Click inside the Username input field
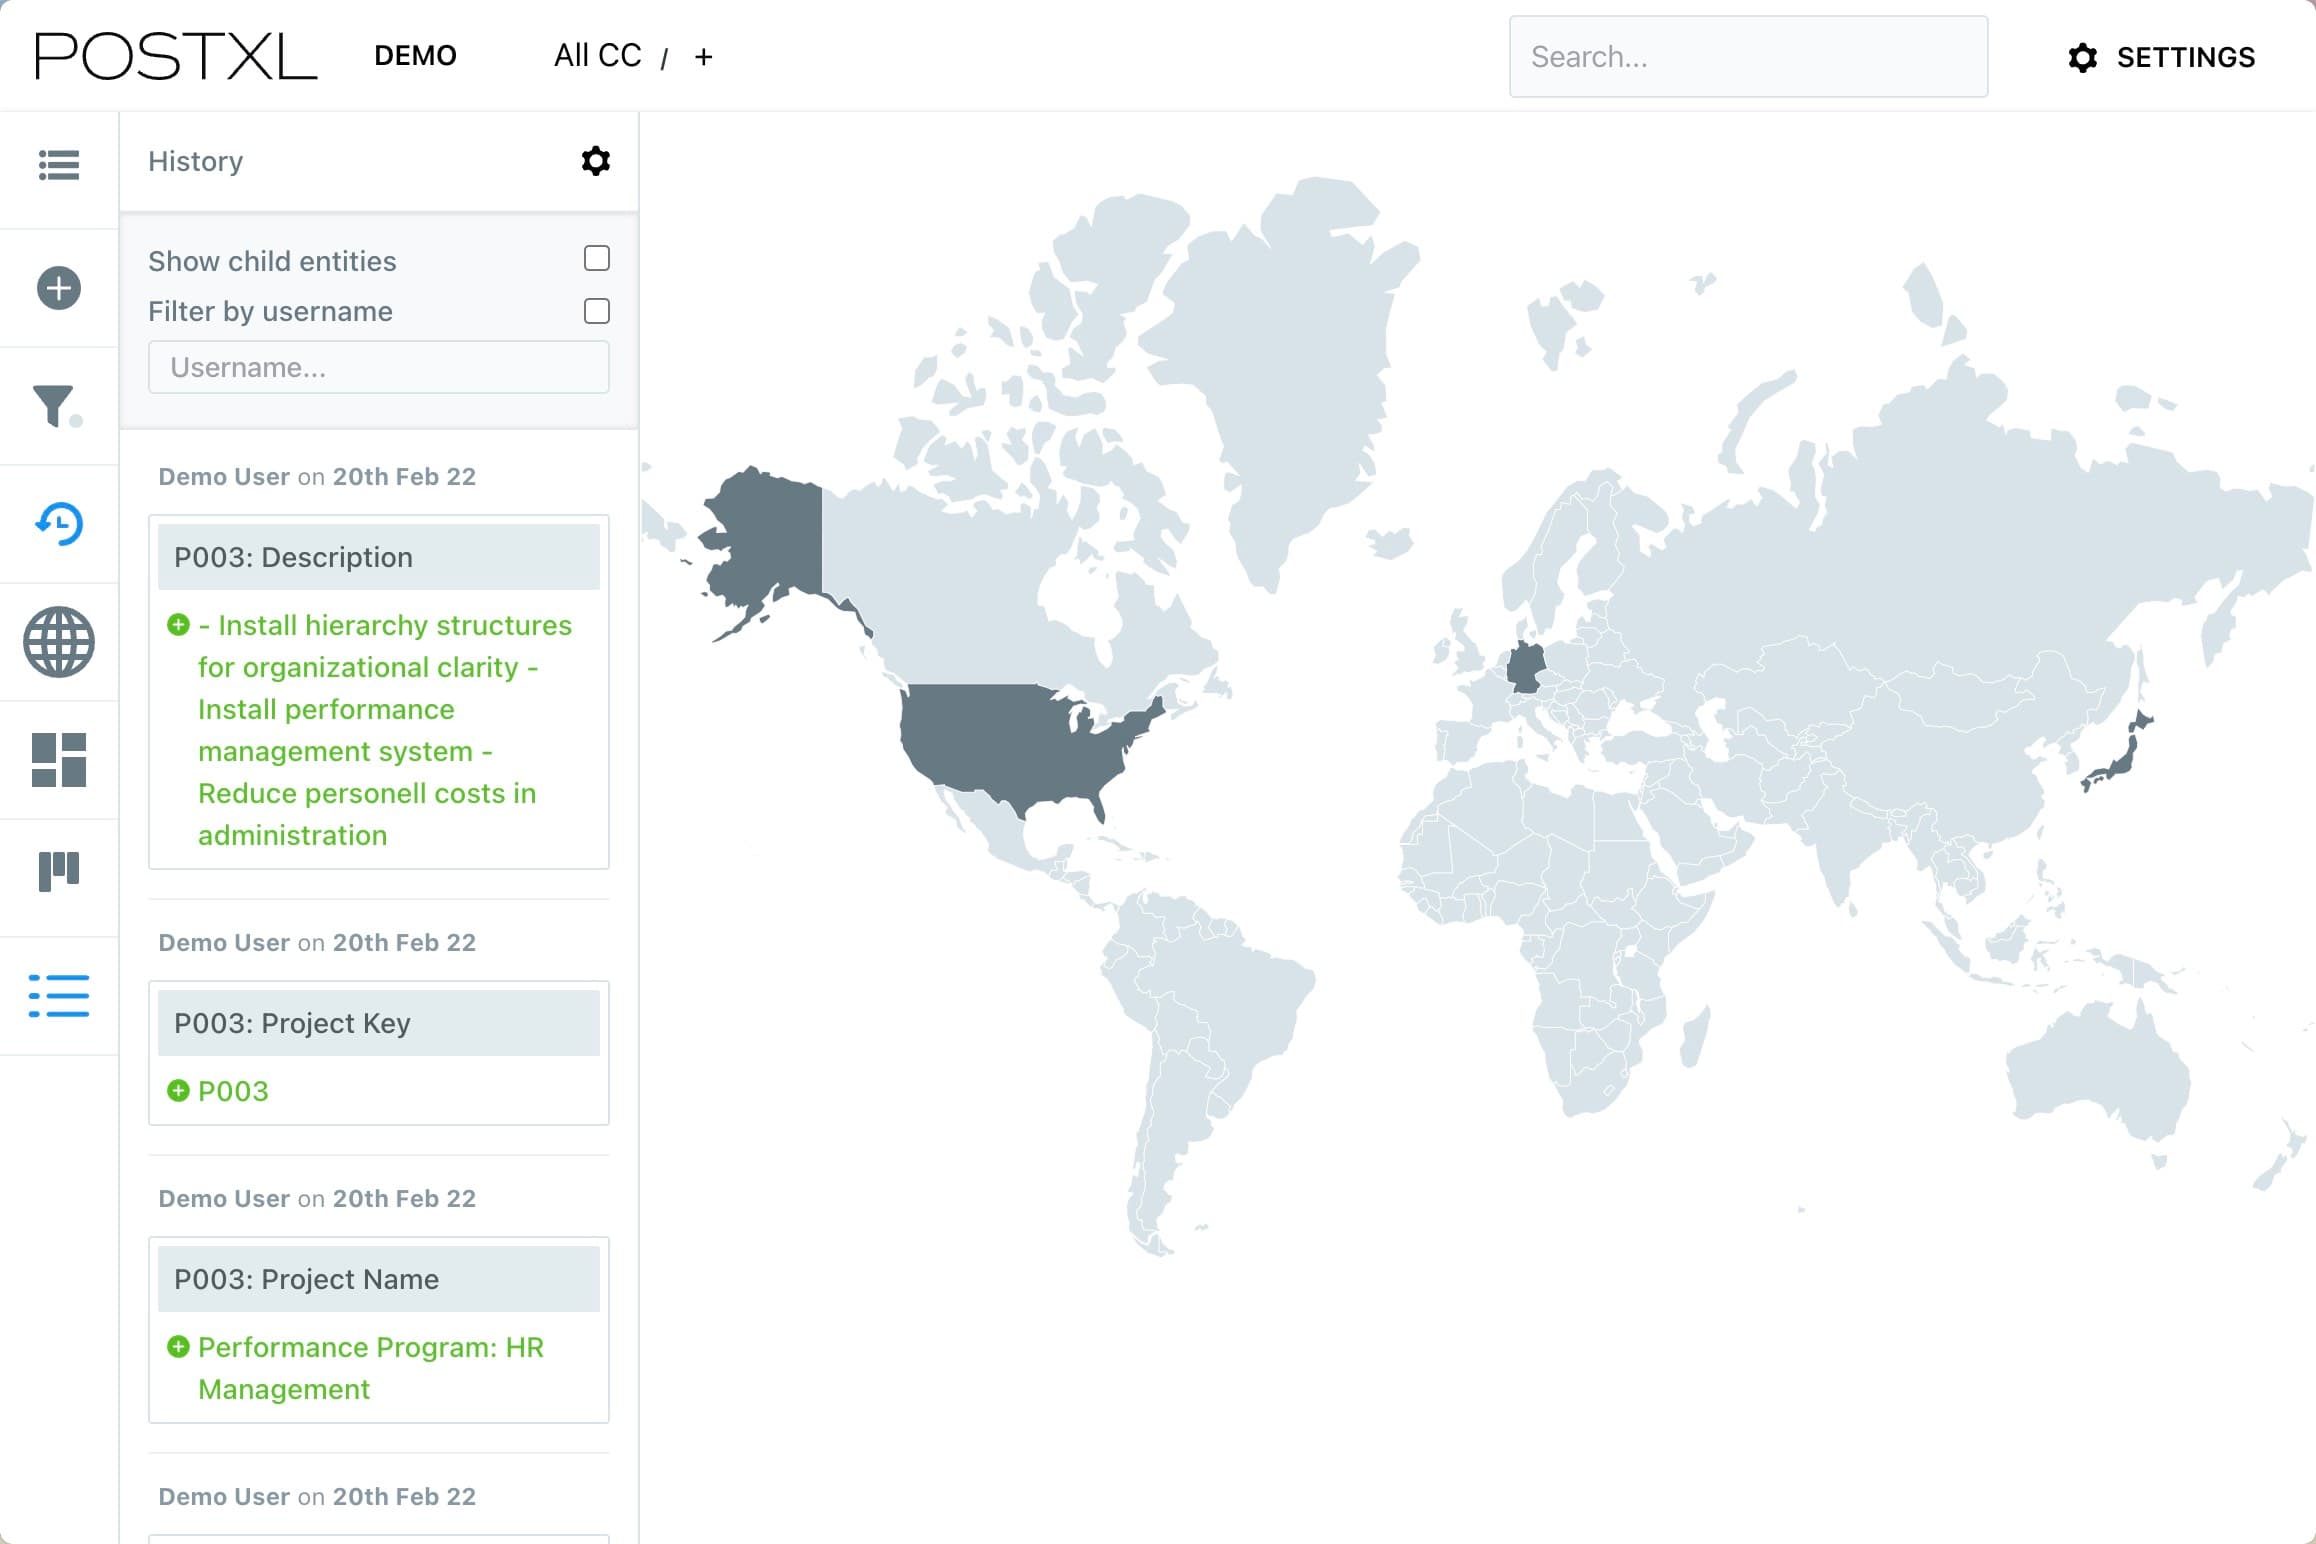Viewport: 2316px width, 1544px height. coord(378,367)
